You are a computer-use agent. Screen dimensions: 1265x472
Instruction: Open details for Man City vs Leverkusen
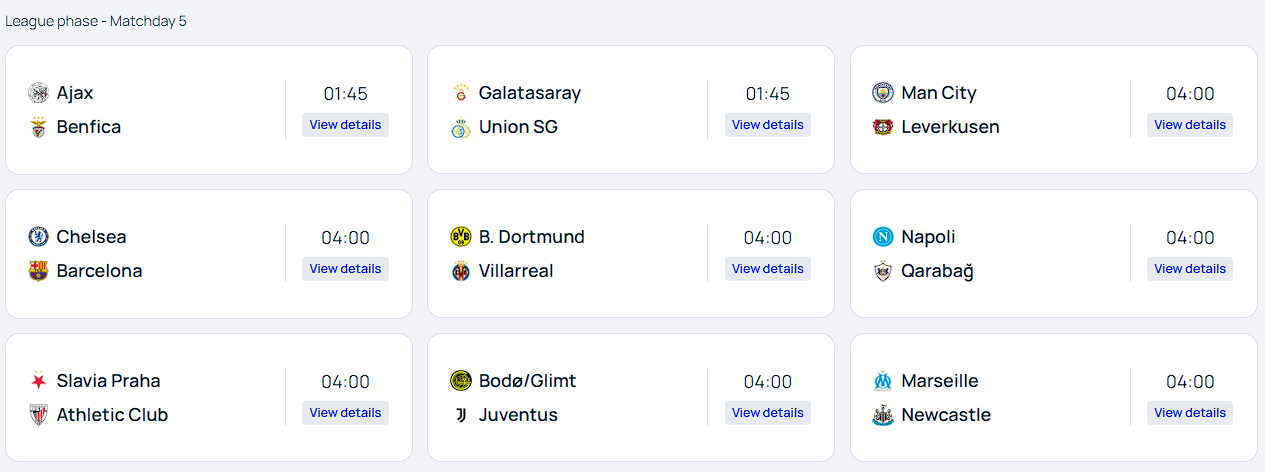(x=1189, y=125)
